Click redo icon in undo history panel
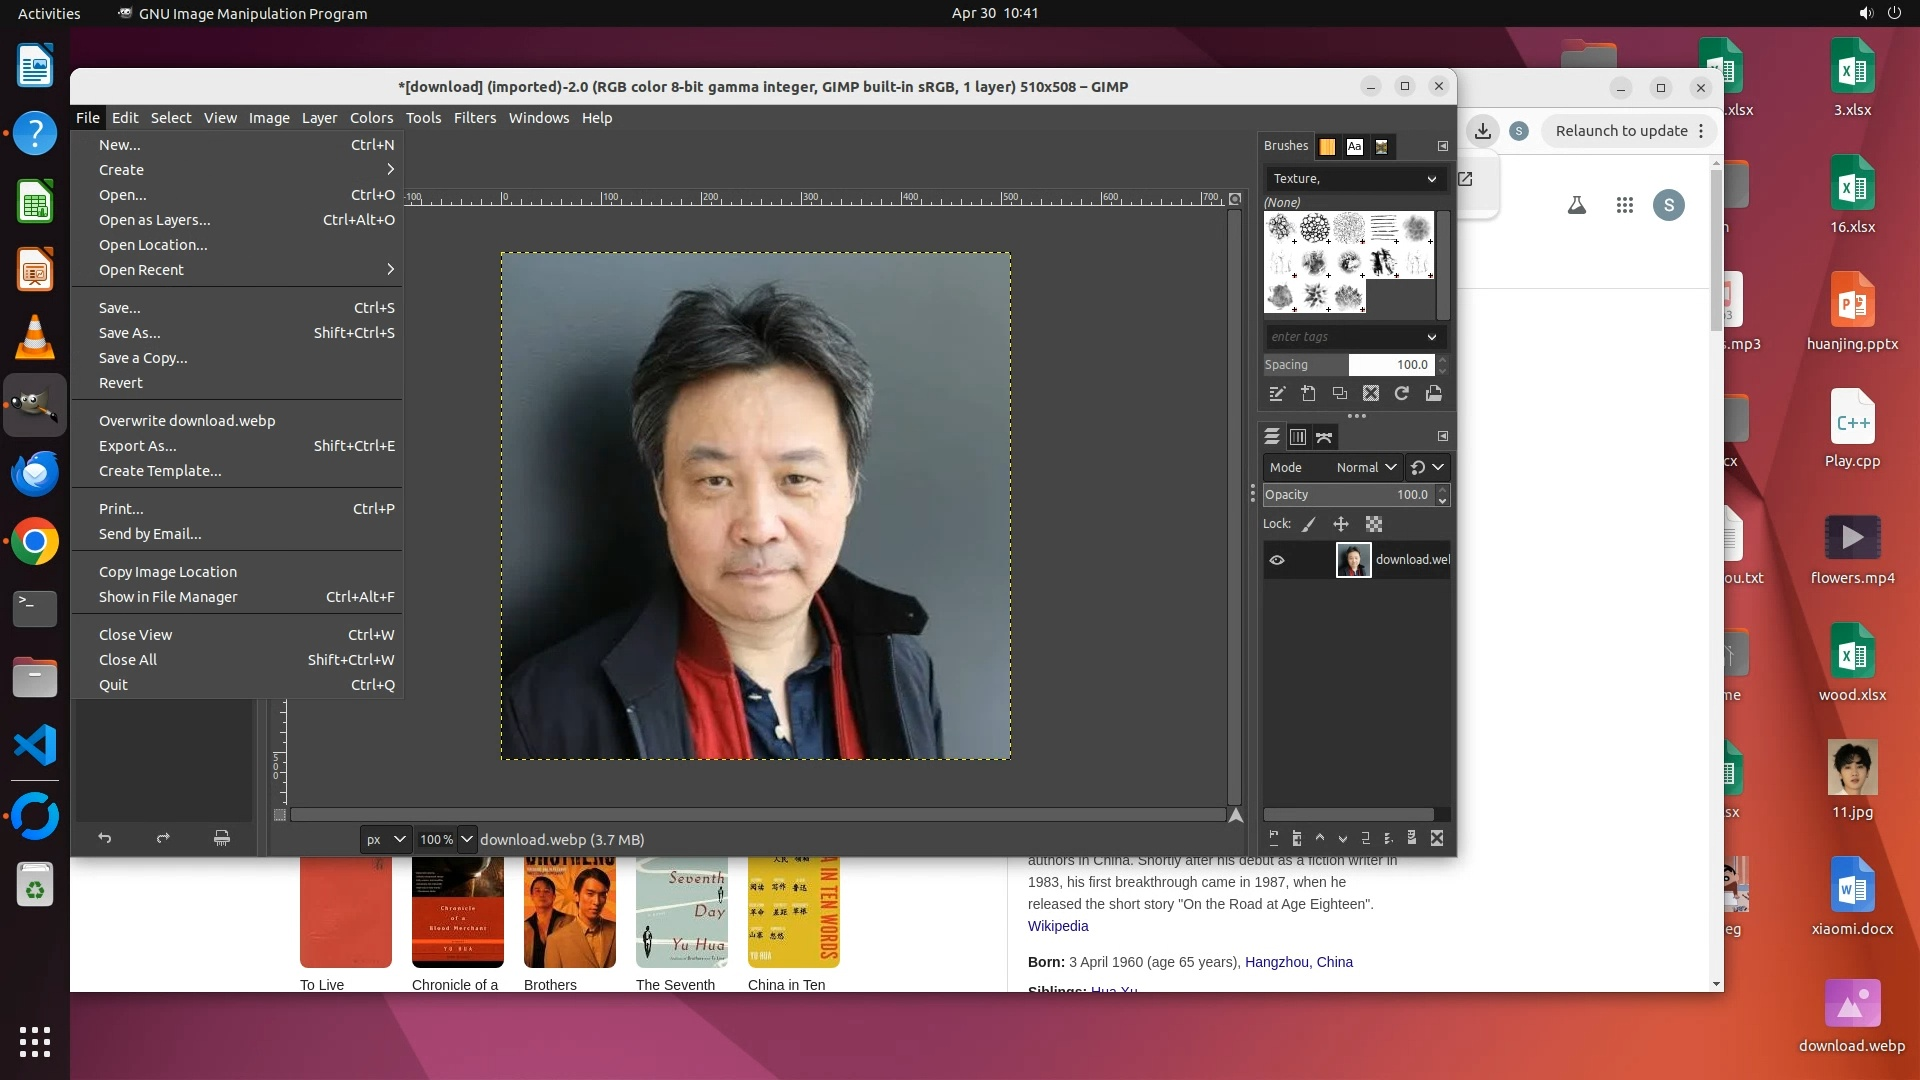This screenshot has width=1920, height=1080. click(163, 839)
